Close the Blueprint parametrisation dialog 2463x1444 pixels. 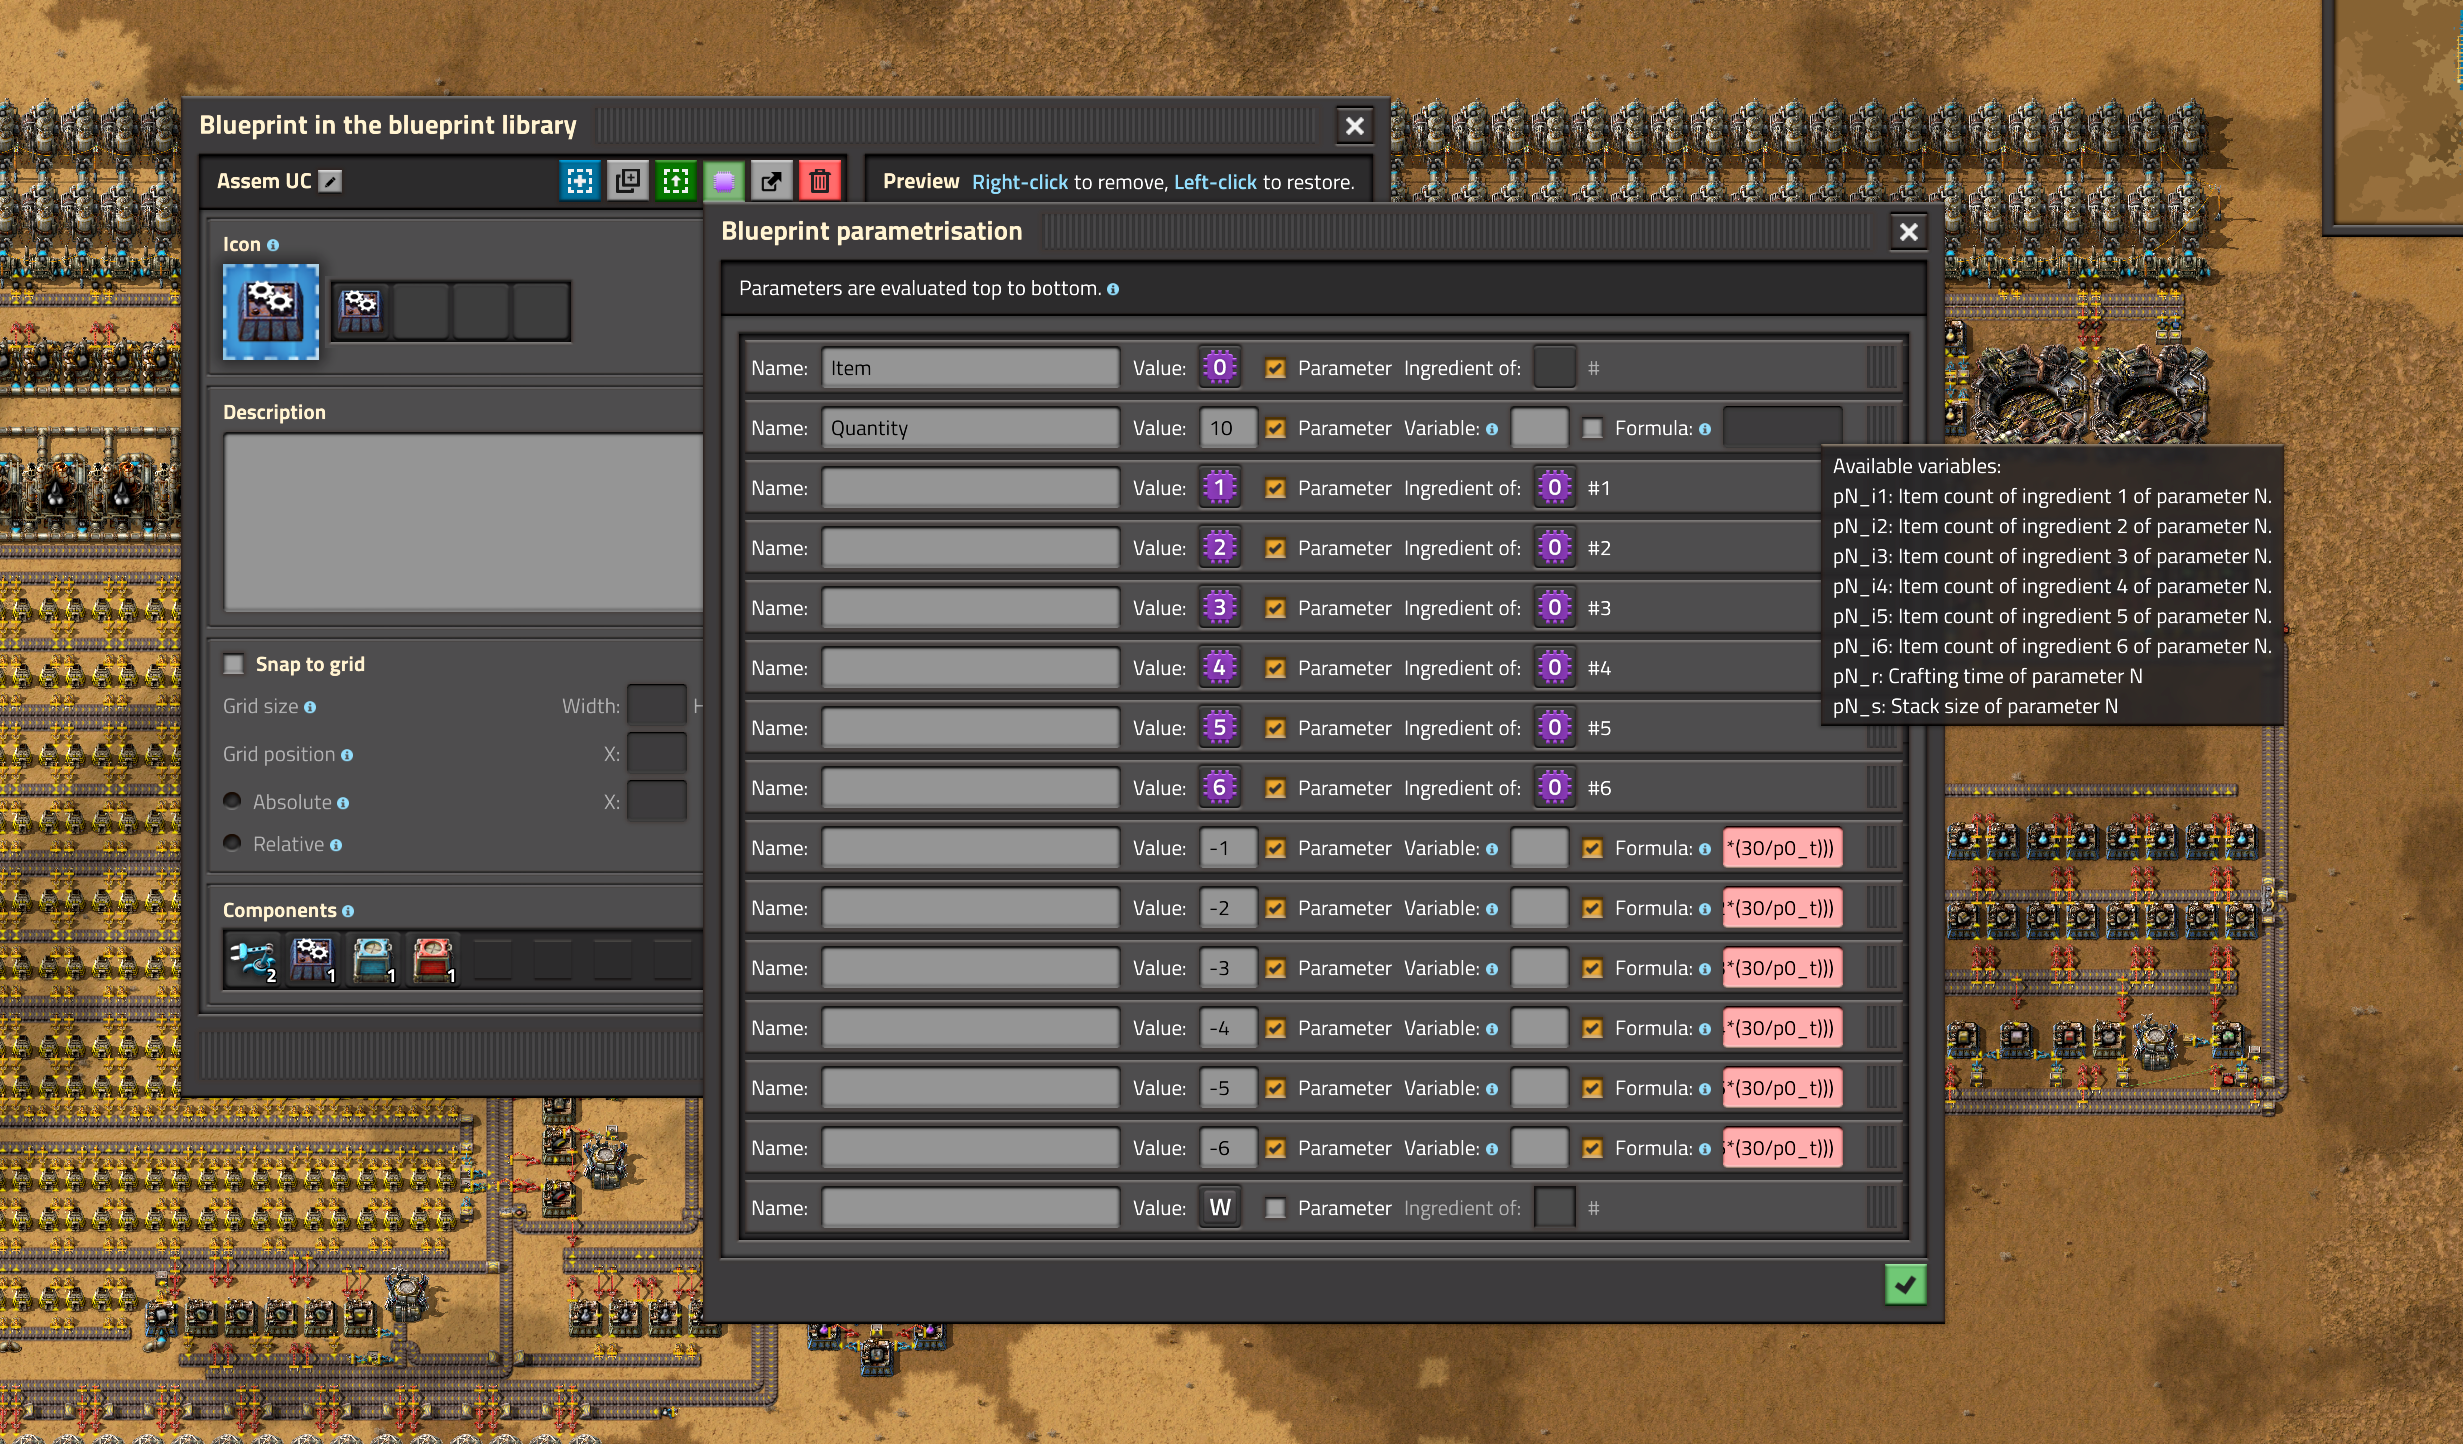point(1908,232)
